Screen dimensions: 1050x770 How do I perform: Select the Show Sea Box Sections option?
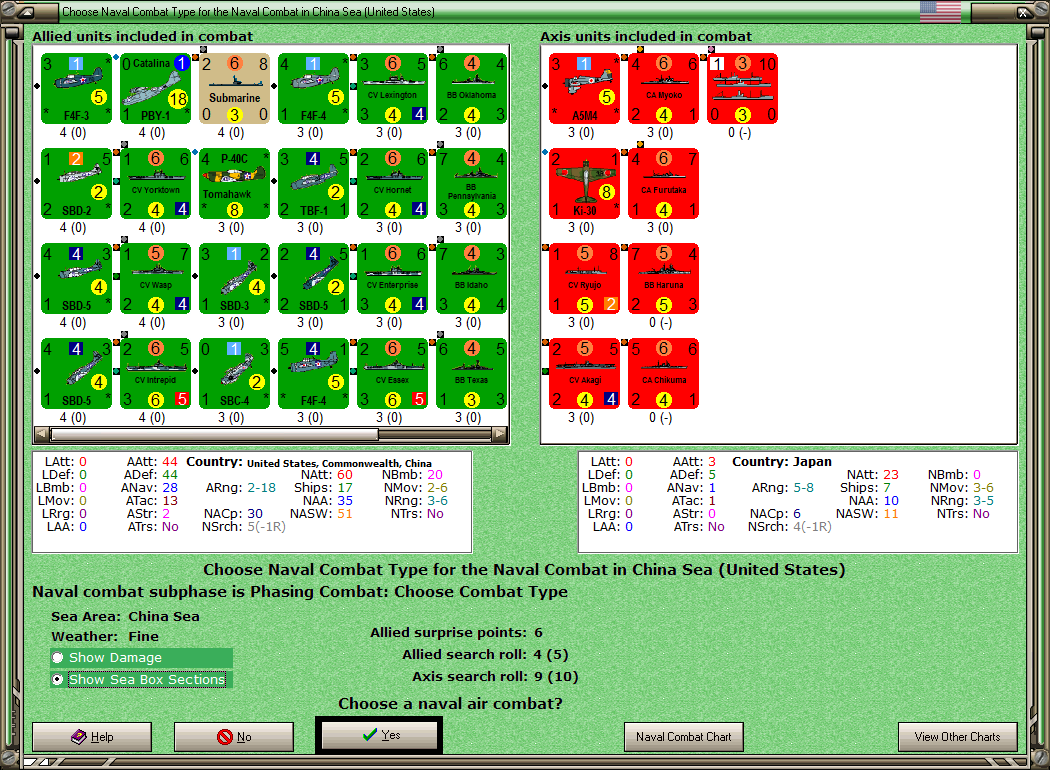[x=141, y=680]
